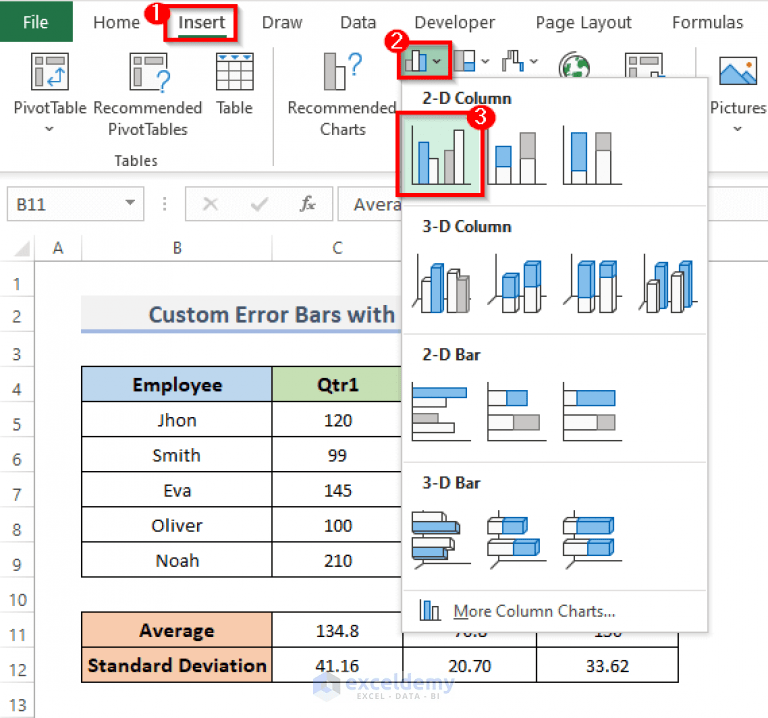Click the Standard Deviation label cell
768x718 pixels.
pos(177,666)
